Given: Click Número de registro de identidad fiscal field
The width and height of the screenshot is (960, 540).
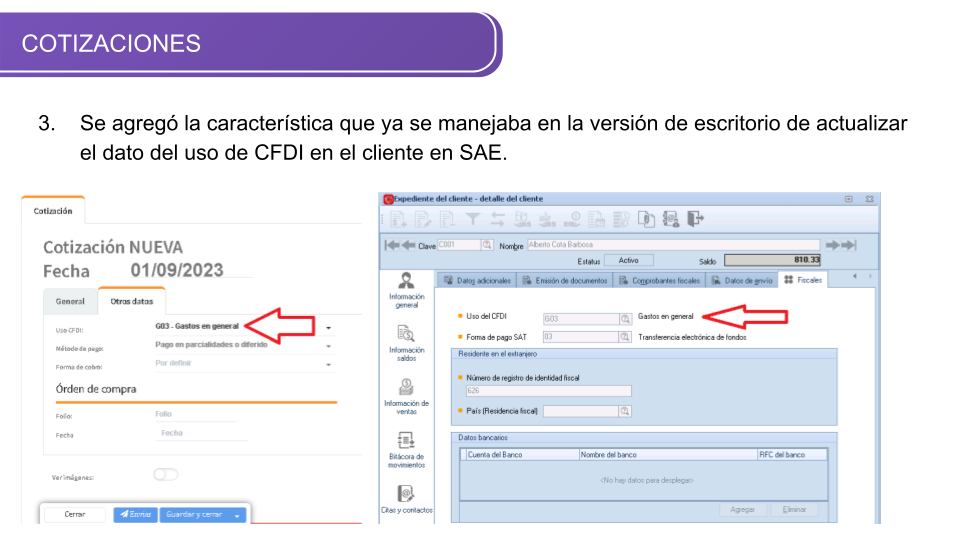Looking at the screenshot, I should point(549,391).
